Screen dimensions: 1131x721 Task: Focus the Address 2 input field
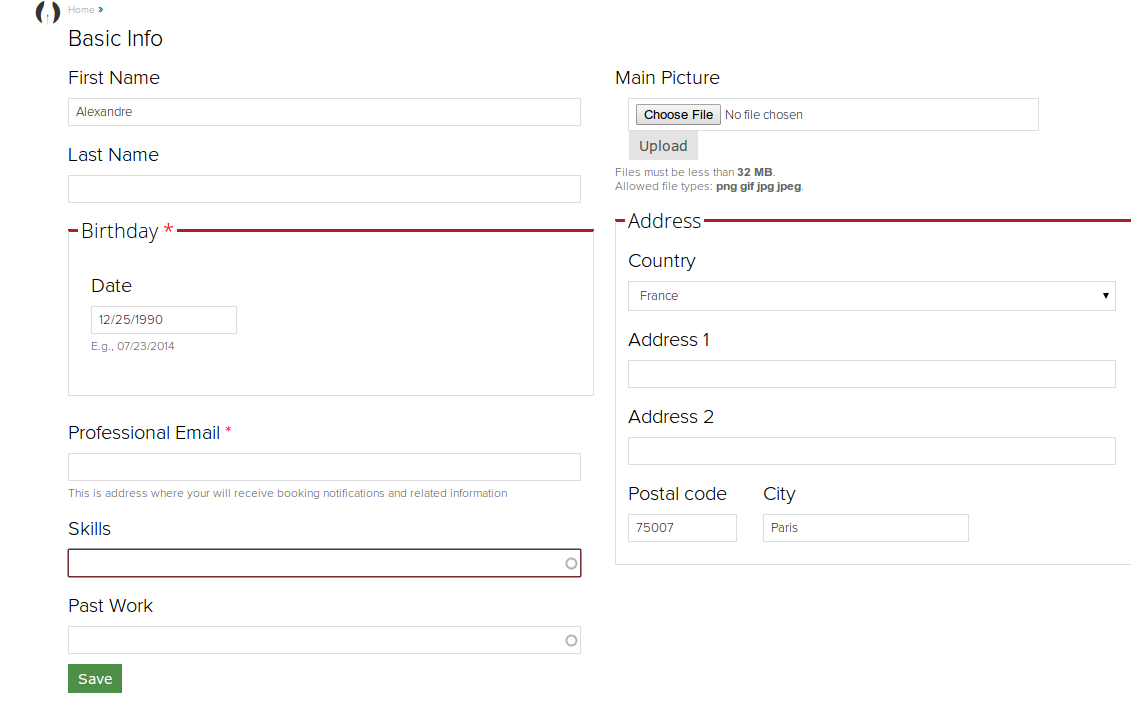pyautogui.click(x=871, y=451)
